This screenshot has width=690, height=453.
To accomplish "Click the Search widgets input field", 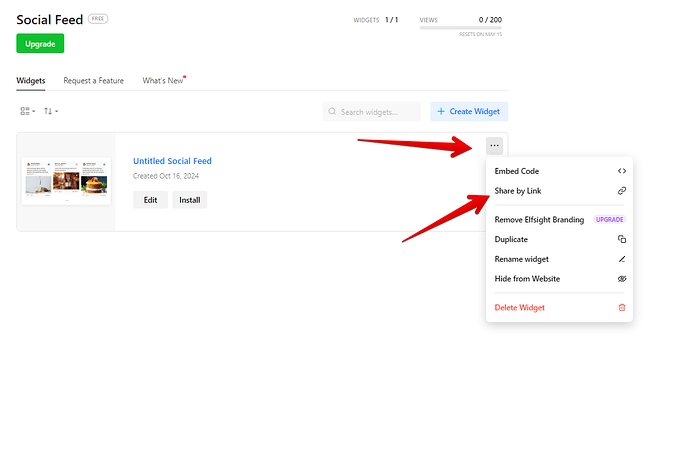I will pyautogui.click(x=372, y=112).
